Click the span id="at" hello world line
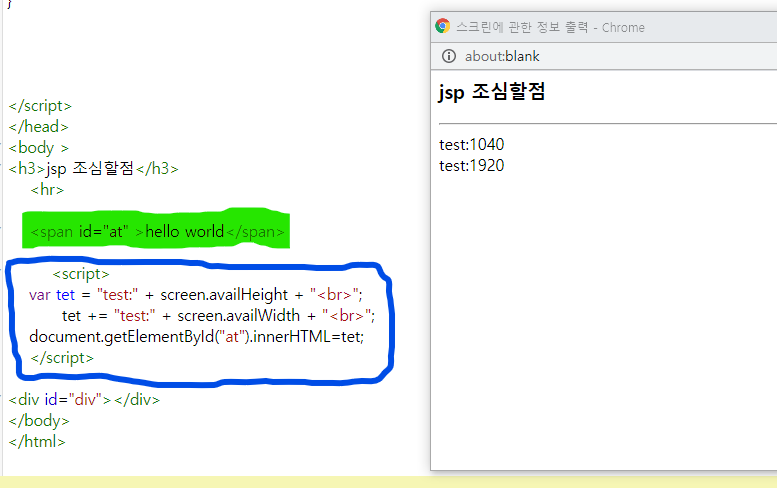Viewport: 777px width, 488px height. coord(158,231)
